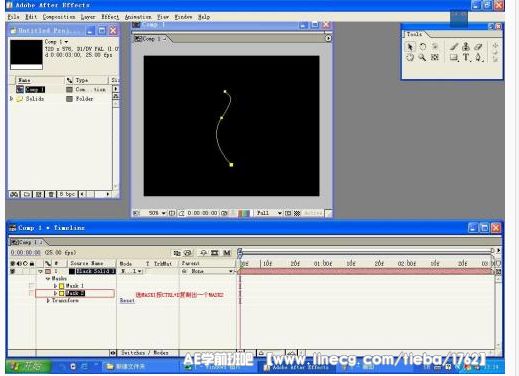Select the Zoom magnifier tool
Image resolution: width=519 pixels, height=376 pixels.
point(422,57)
